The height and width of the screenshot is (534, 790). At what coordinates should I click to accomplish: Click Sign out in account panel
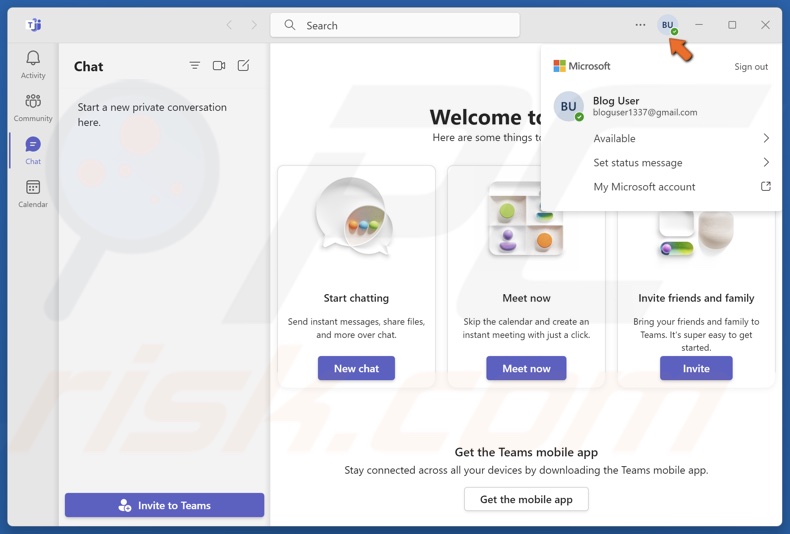[751, 67]
